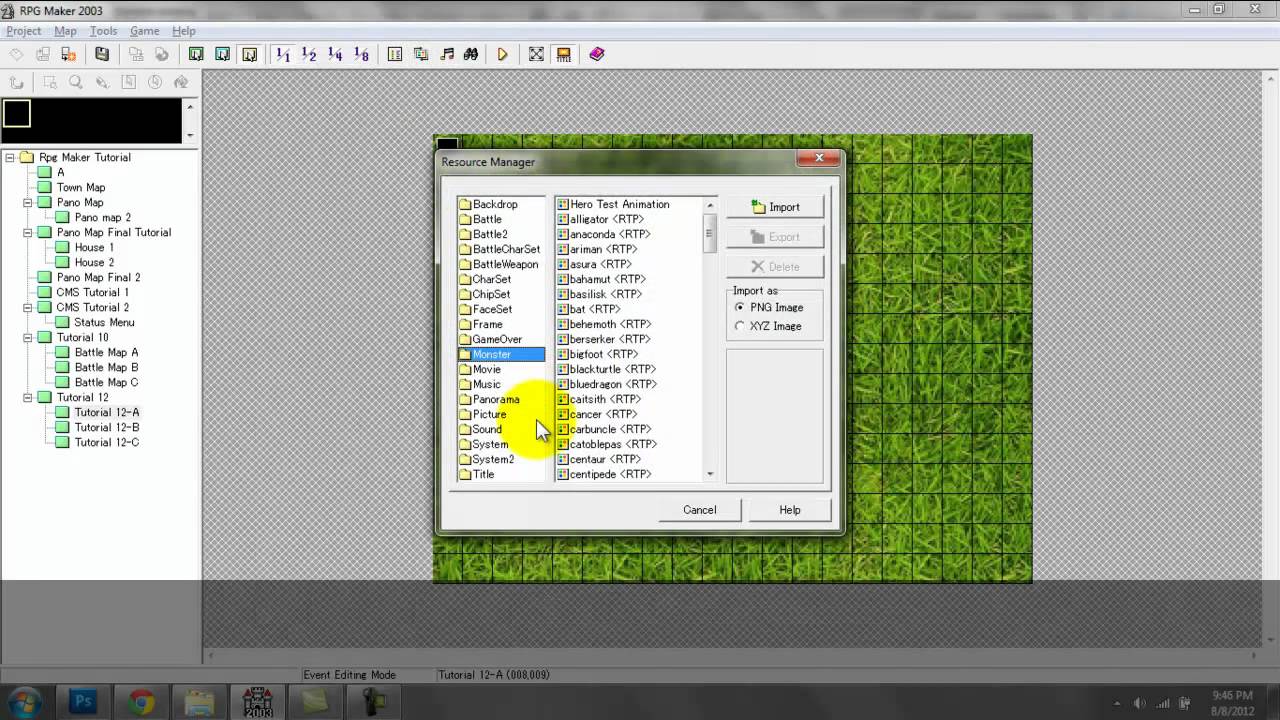Screen dimensions: 1280x720
Task: Open the Project menu
Action: tap(24, 31)
